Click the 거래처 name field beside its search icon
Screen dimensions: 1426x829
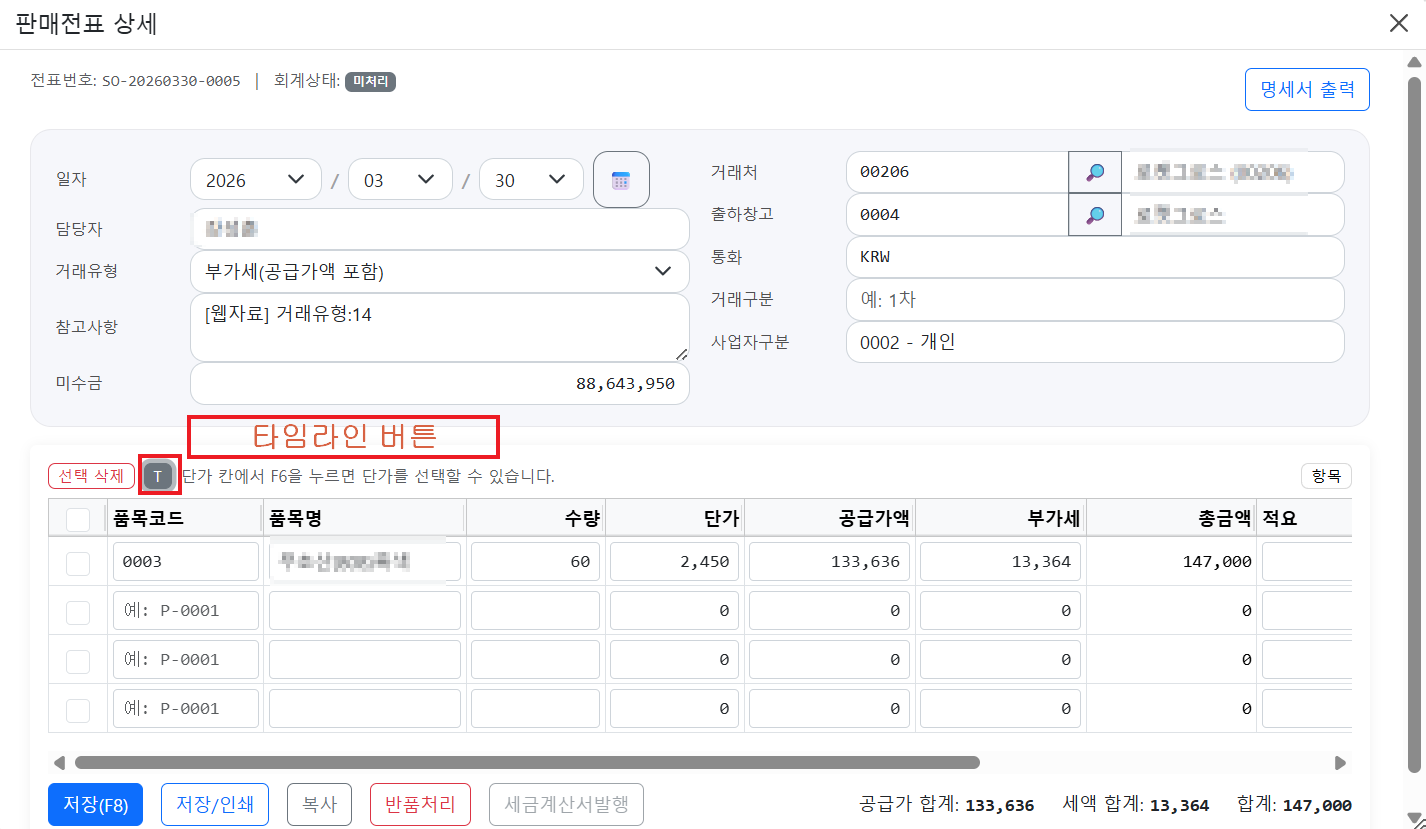[x=1233, y=172]
